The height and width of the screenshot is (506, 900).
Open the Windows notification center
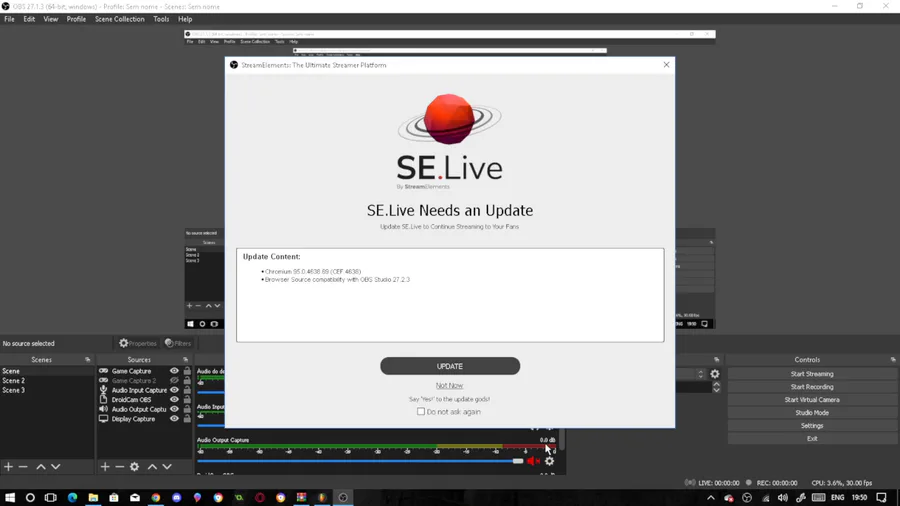(882, 497)
